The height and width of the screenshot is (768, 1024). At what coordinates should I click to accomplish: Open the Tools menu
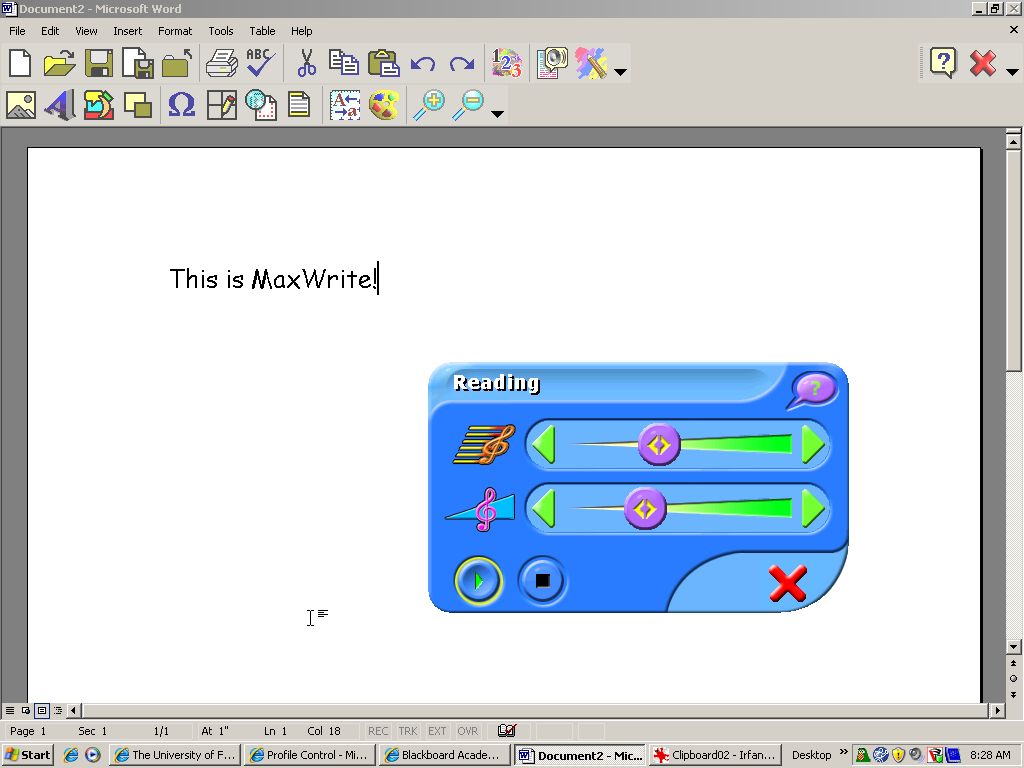221,31
